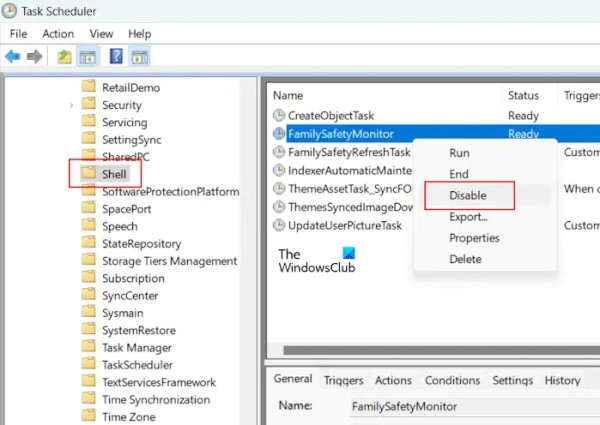This screenshot has height=425, width=600.
Task: Switch to the Actions tab
Action: (x=393, y=380)
